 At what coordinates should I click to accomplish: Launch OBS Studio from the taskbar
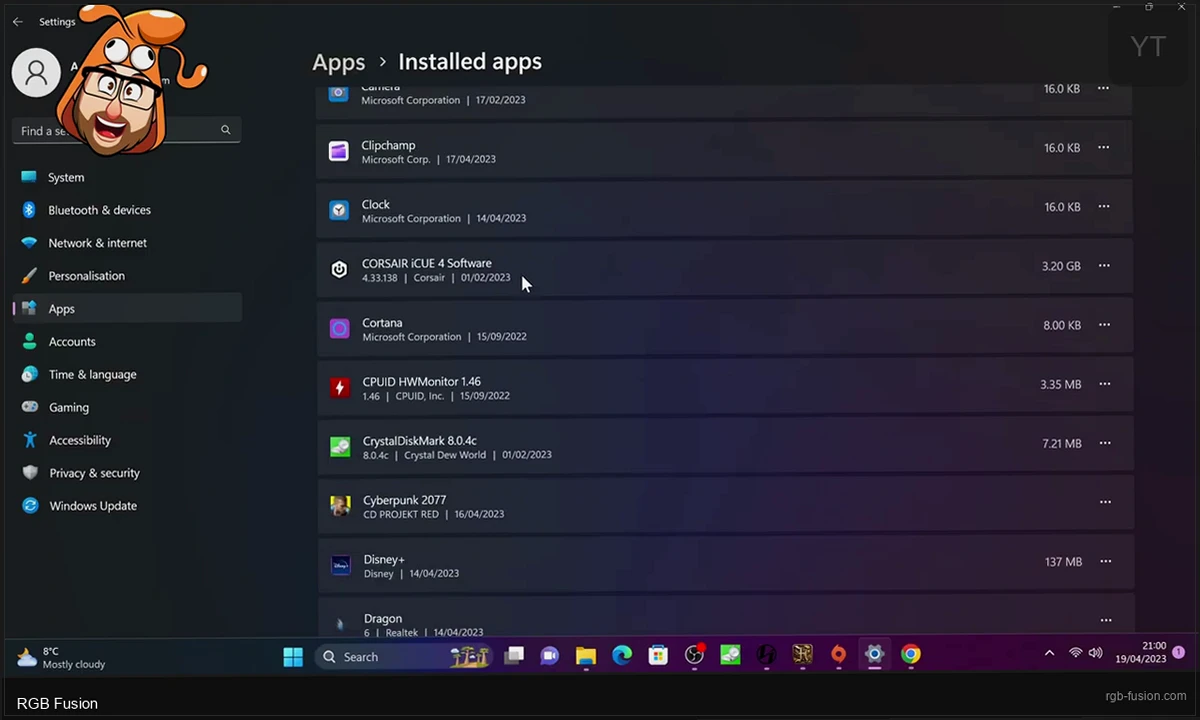tap(694, 656)
